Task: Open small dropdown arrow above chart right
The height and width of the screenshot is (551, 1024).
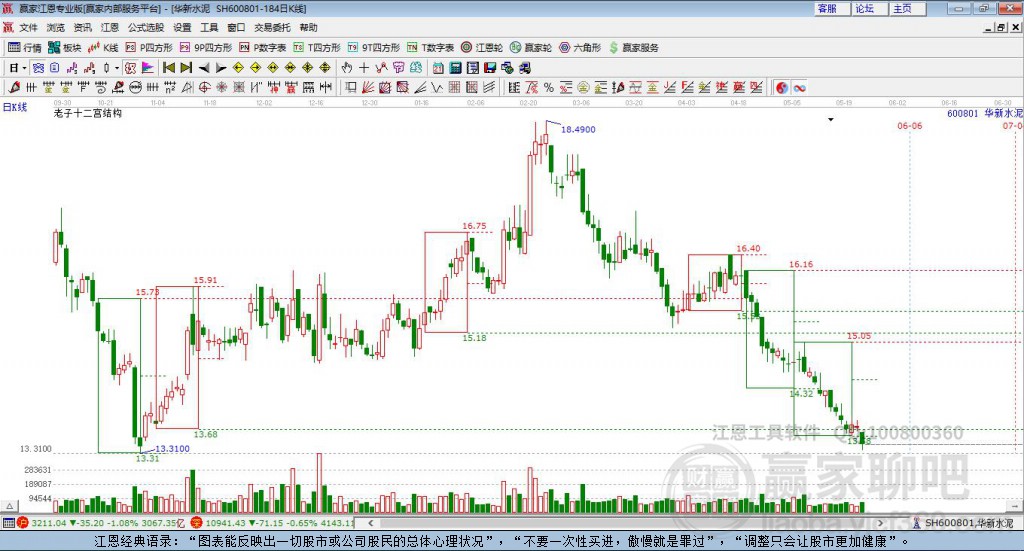Action: tap(831, 119)
